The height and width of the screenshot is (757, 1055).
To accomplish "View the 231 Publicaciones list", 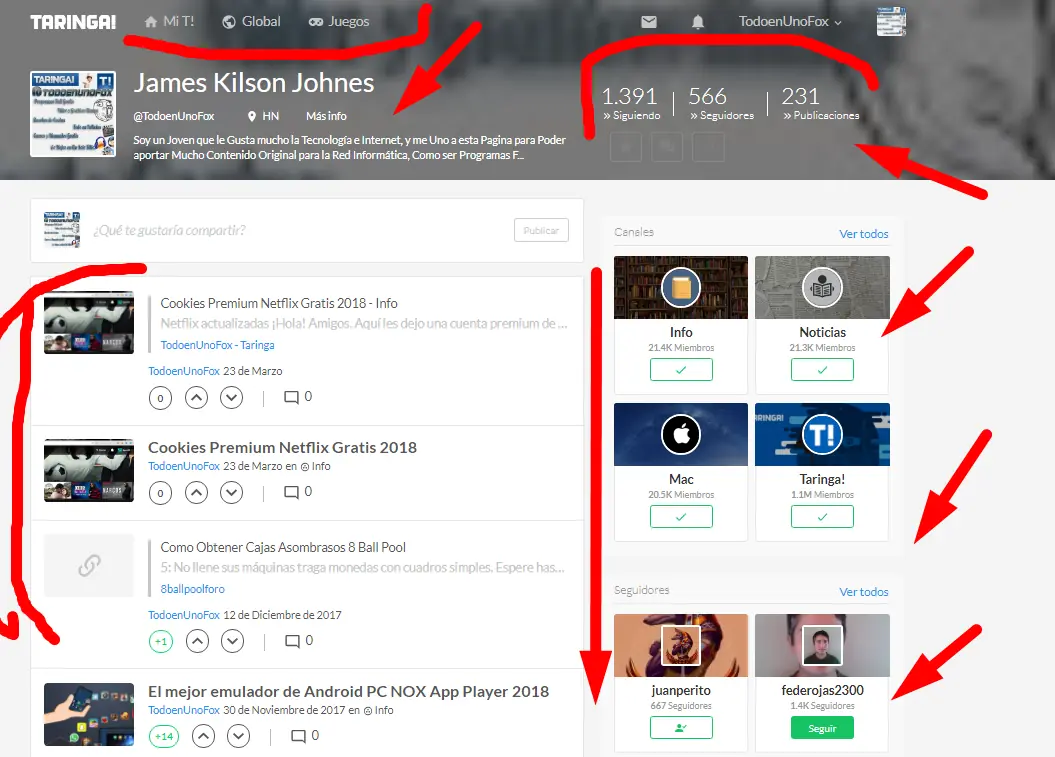I will click(x=821, y=103).
